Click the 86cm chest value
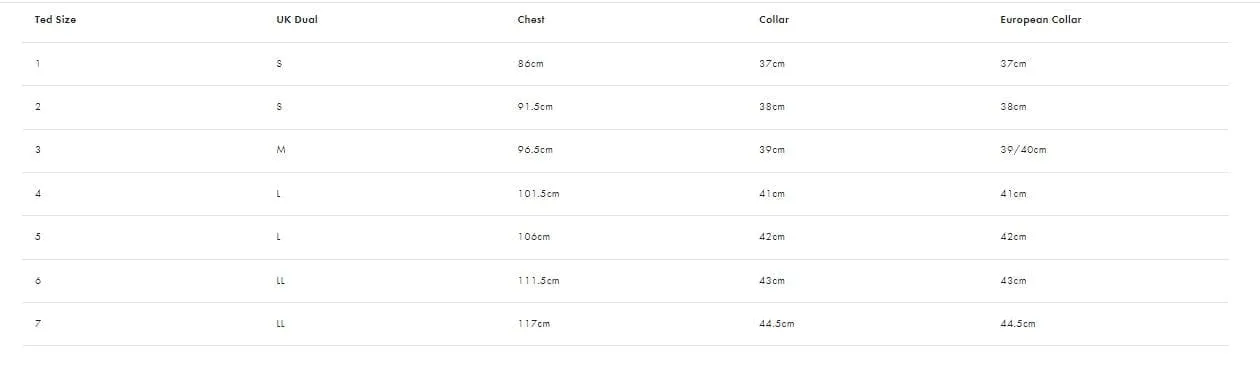 pyautogui.click(x=531, y=64)
